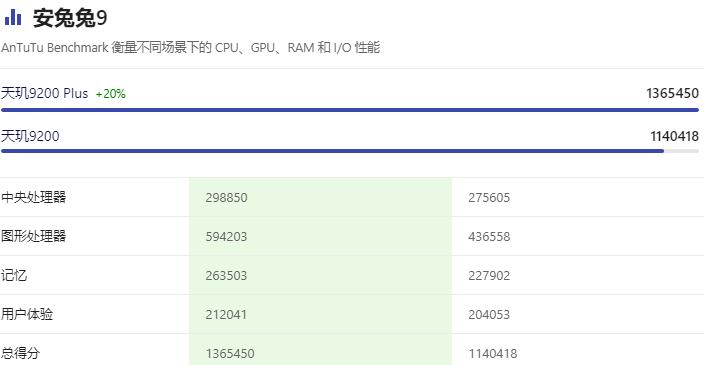Viewport: 704px width, 365px height.
Task: Click the 中央处理器 row label
Action: (x=34, y=197)
